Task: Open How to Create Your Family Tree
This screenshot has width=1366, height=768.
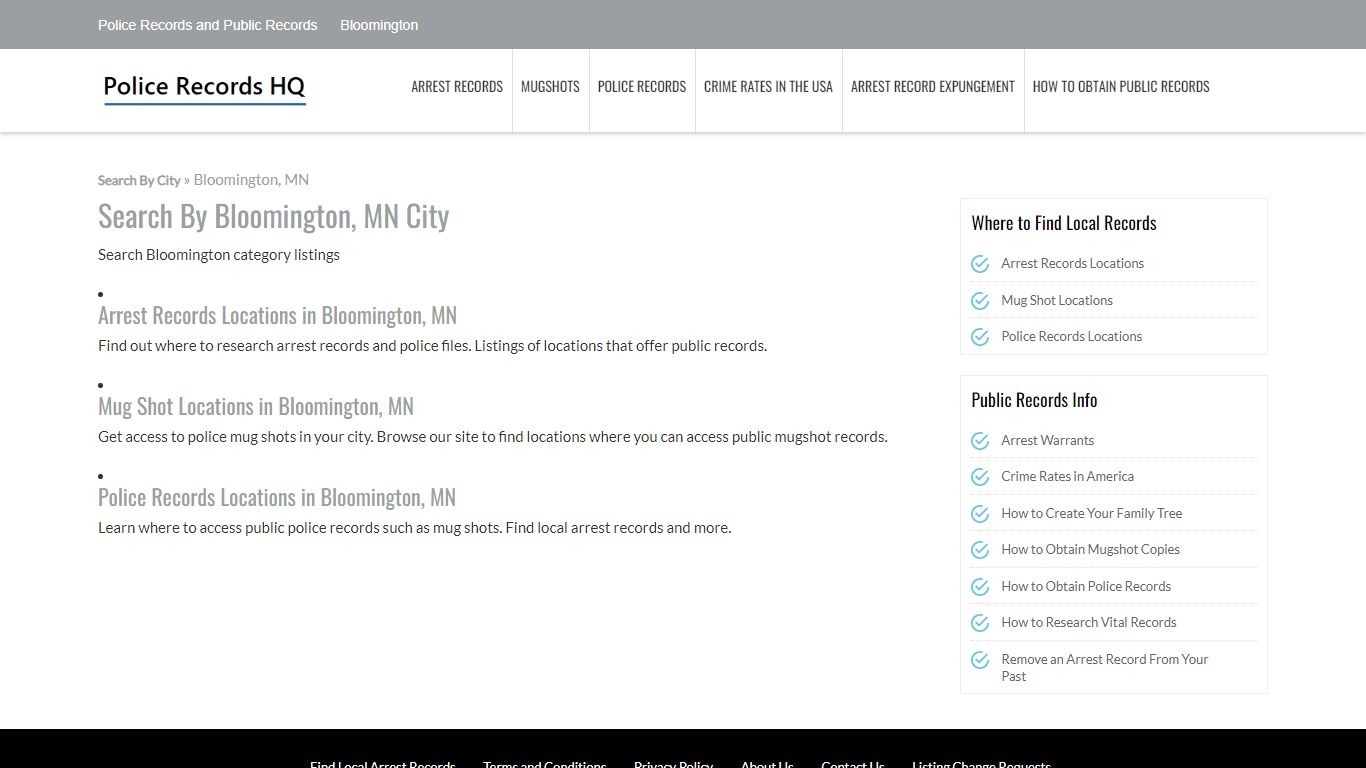Action: click(1091, 514)
